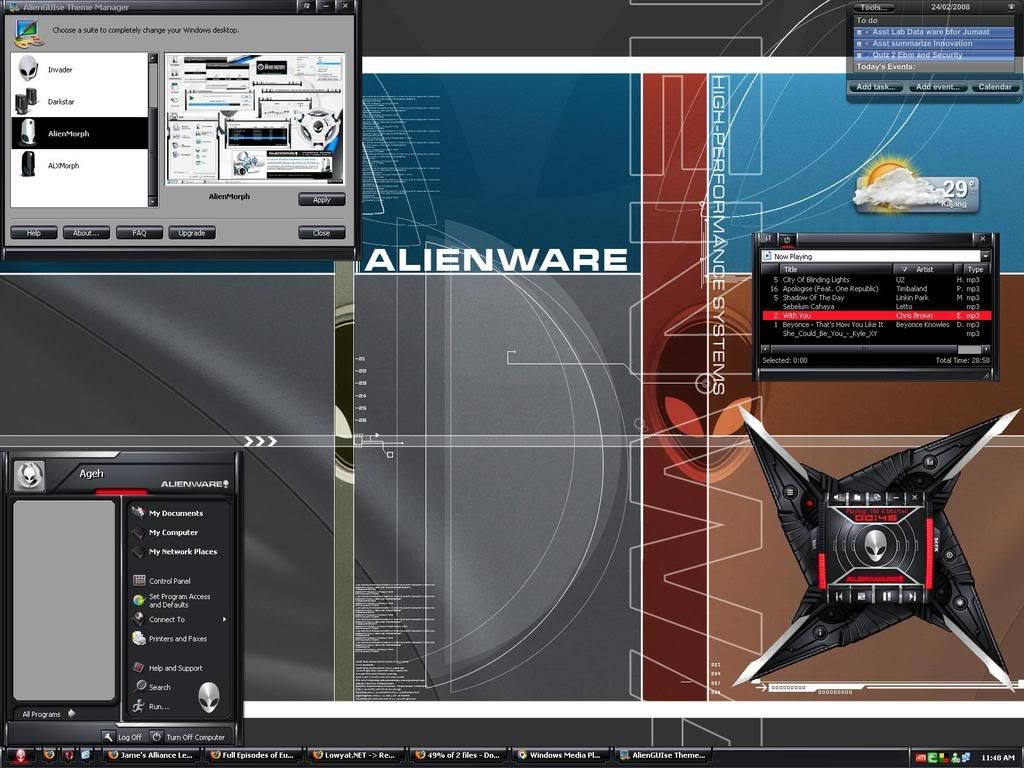Click the Alienware start button on taskbar

click(x=17, y=756)
